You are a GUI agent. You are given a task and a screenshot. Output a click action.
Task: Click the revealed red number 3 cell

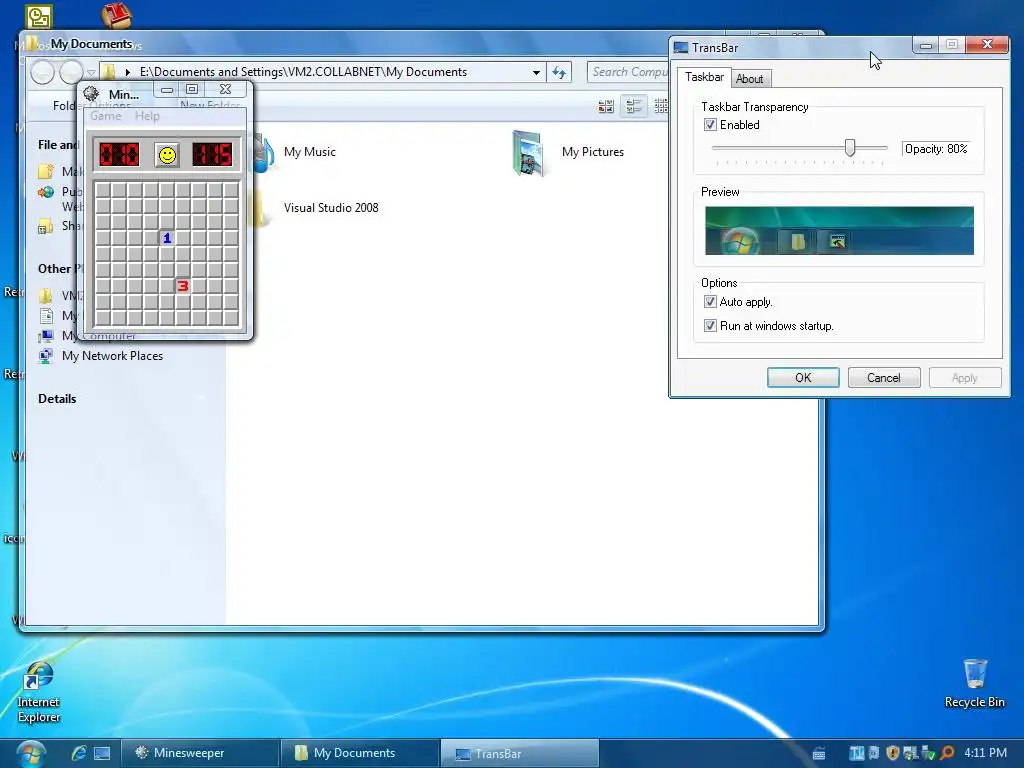coord(183,286)
